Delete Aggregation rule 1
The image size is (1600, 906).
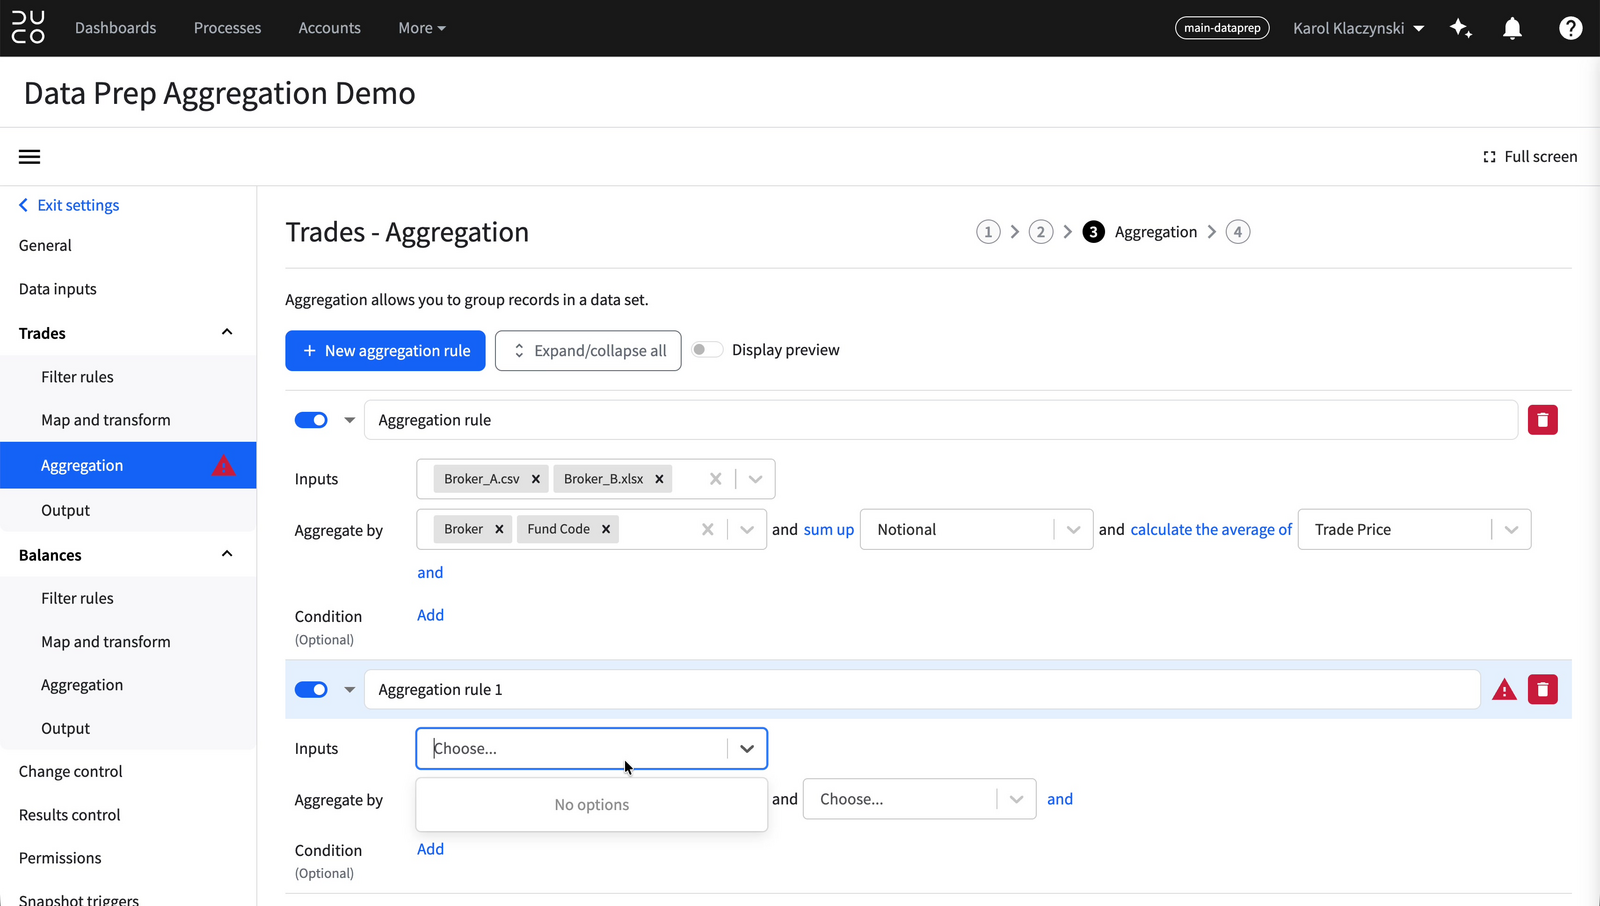pyautogui.click(x=1542, y=689)
